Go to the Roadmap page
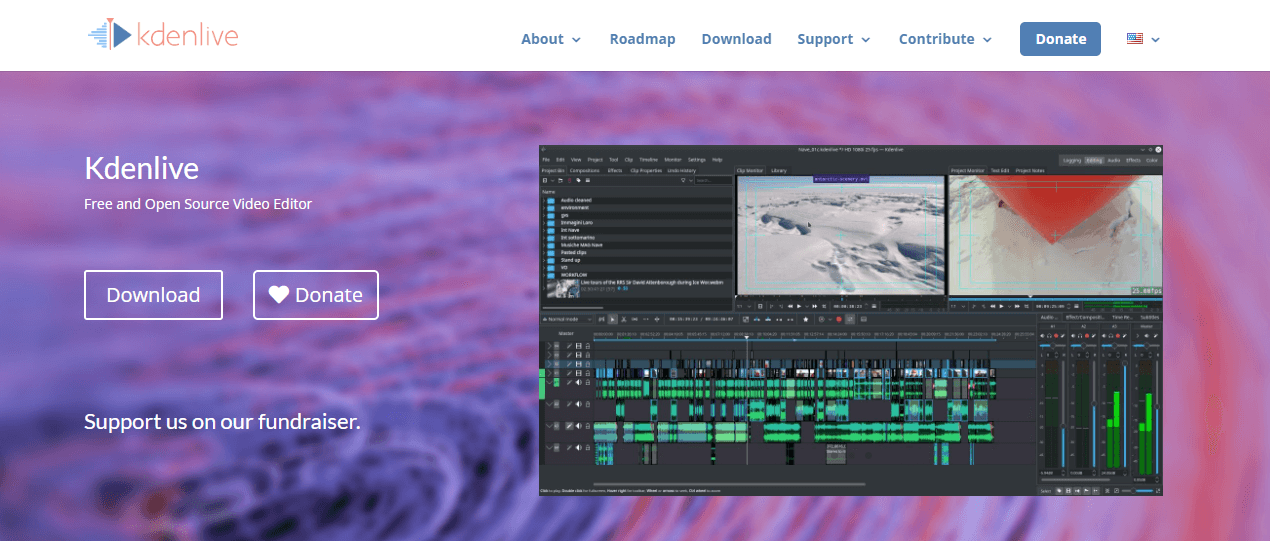Viewport: 1270px width, 541px height. tap(642, 39)
